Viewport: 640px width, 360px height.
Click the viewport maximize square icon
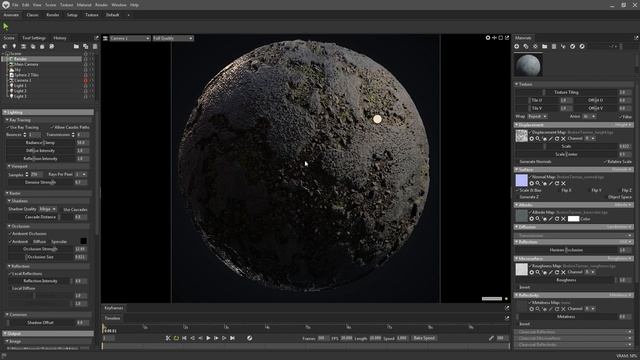[501, 38]
